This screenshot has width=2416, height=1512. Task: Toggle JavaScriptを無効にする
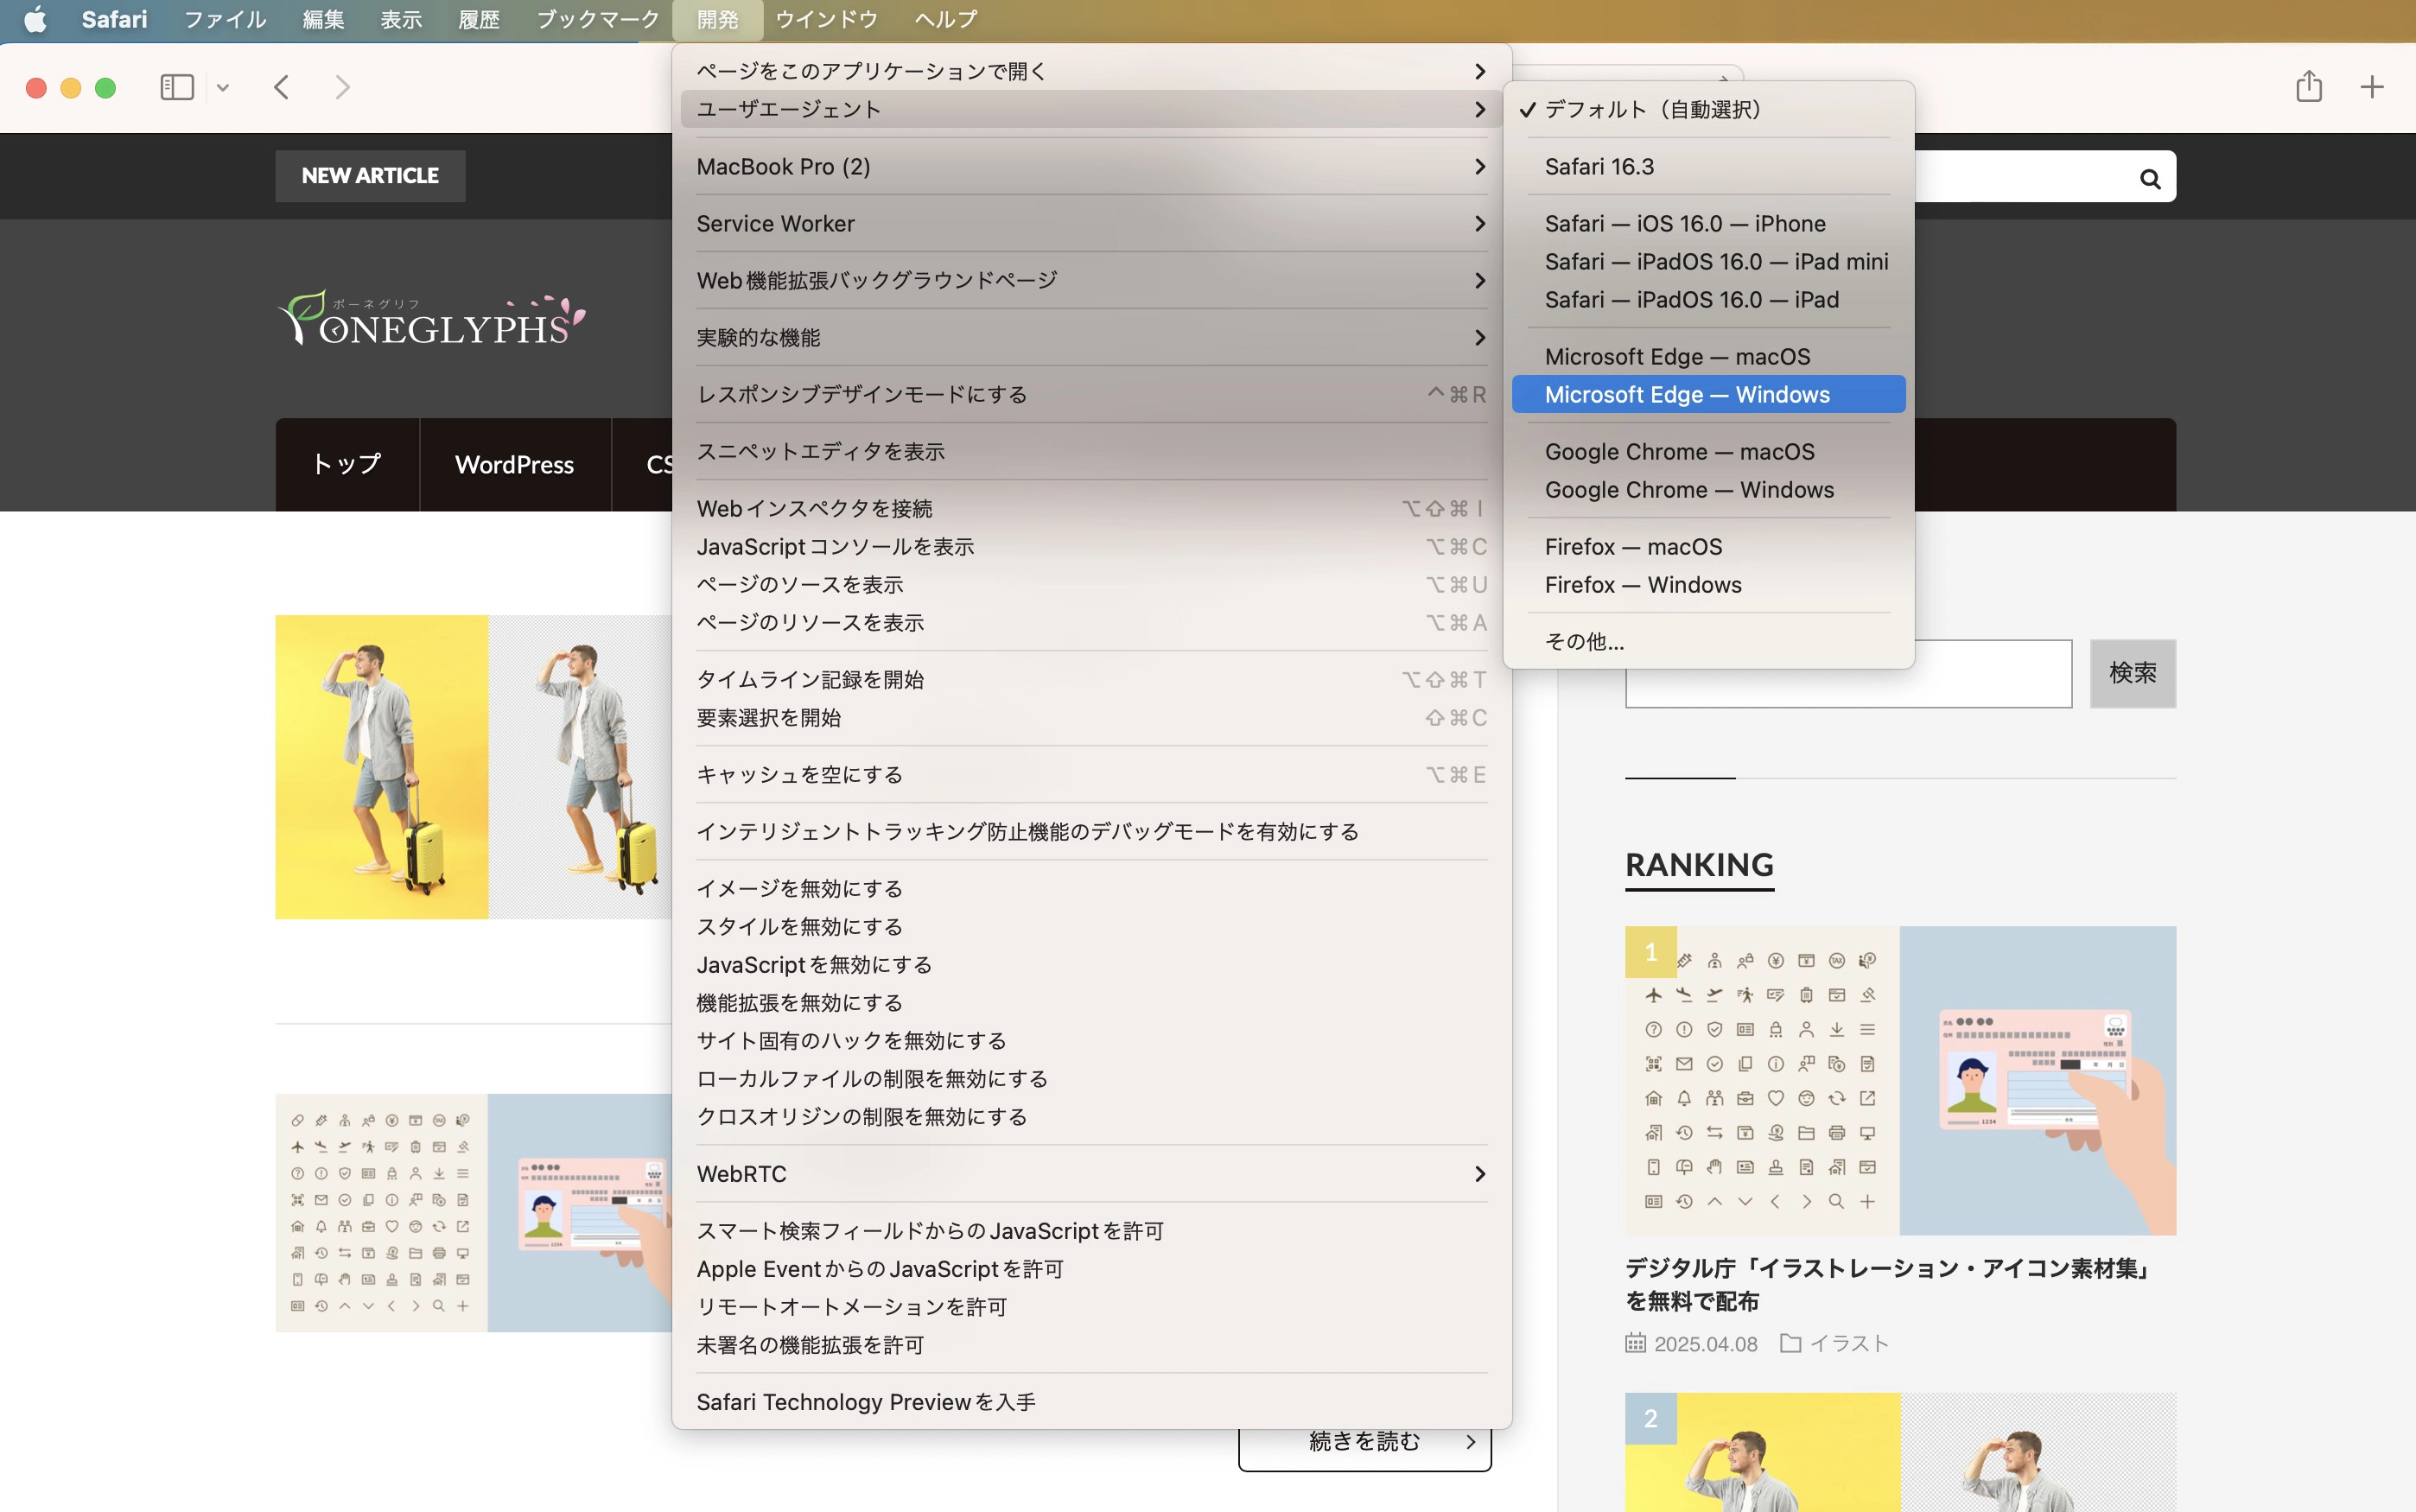click(1091, 964)
